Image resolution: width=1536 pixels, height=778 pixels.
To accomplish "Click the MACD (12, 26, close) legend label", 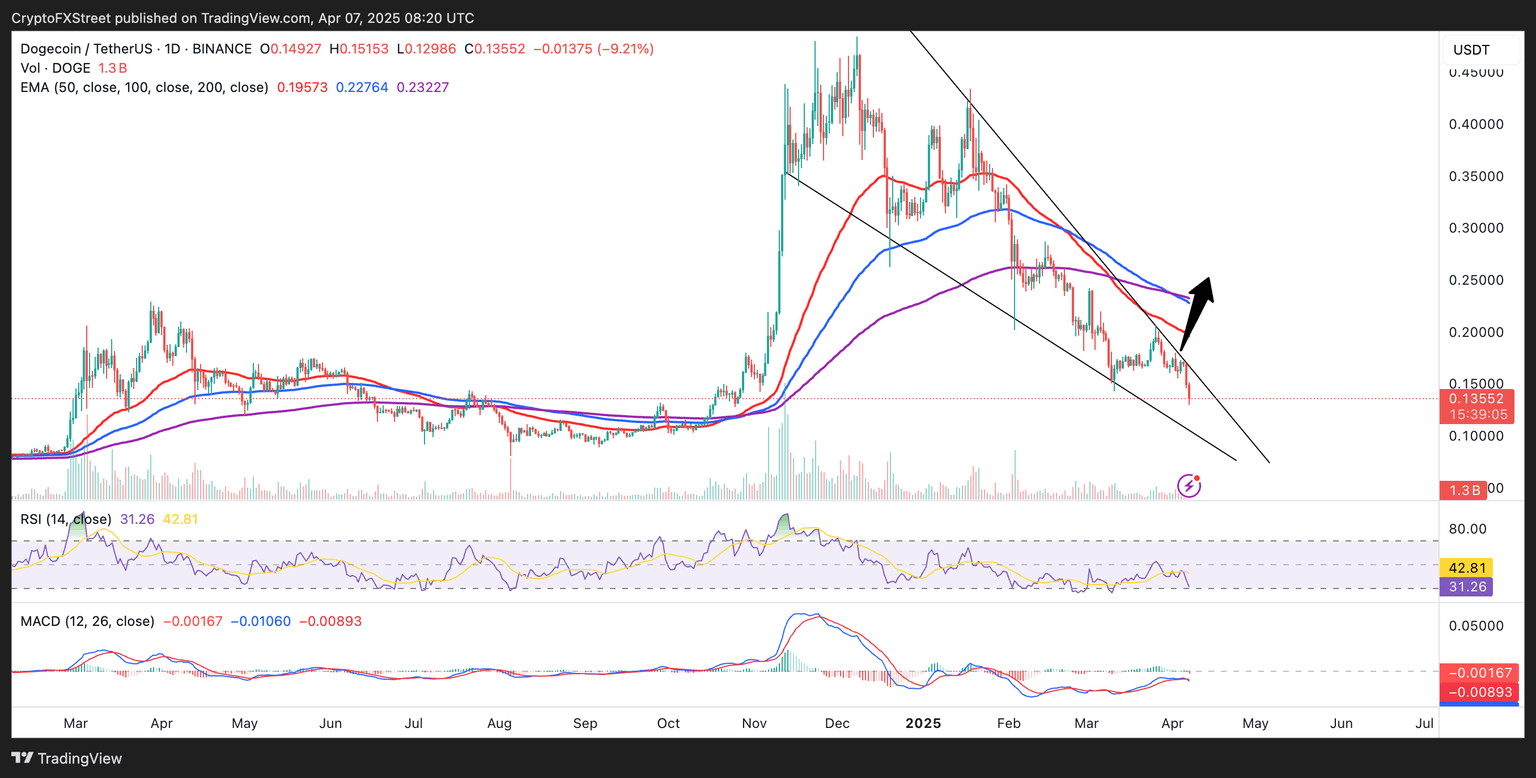I will pyautogui.click(x=88, y=621).
